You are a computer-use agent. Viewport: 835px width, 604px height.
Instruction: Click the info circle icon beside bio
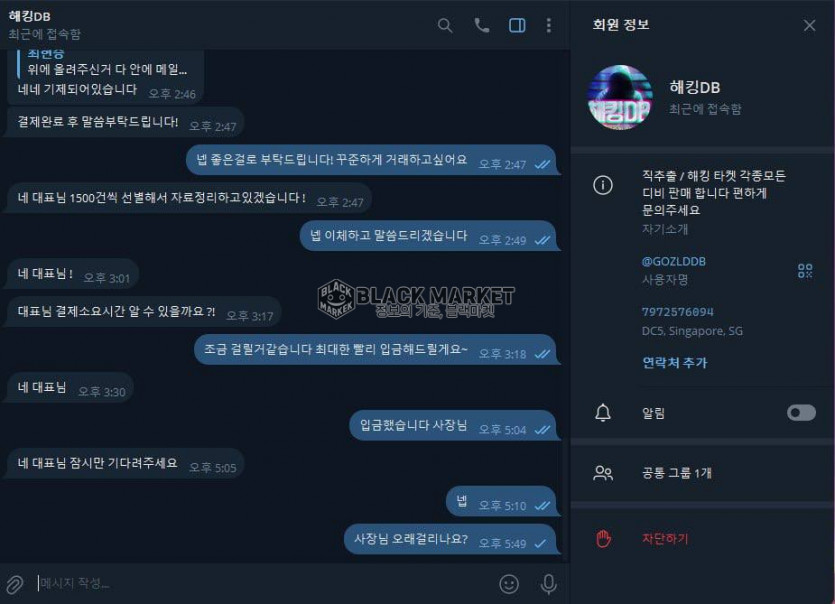603,185
